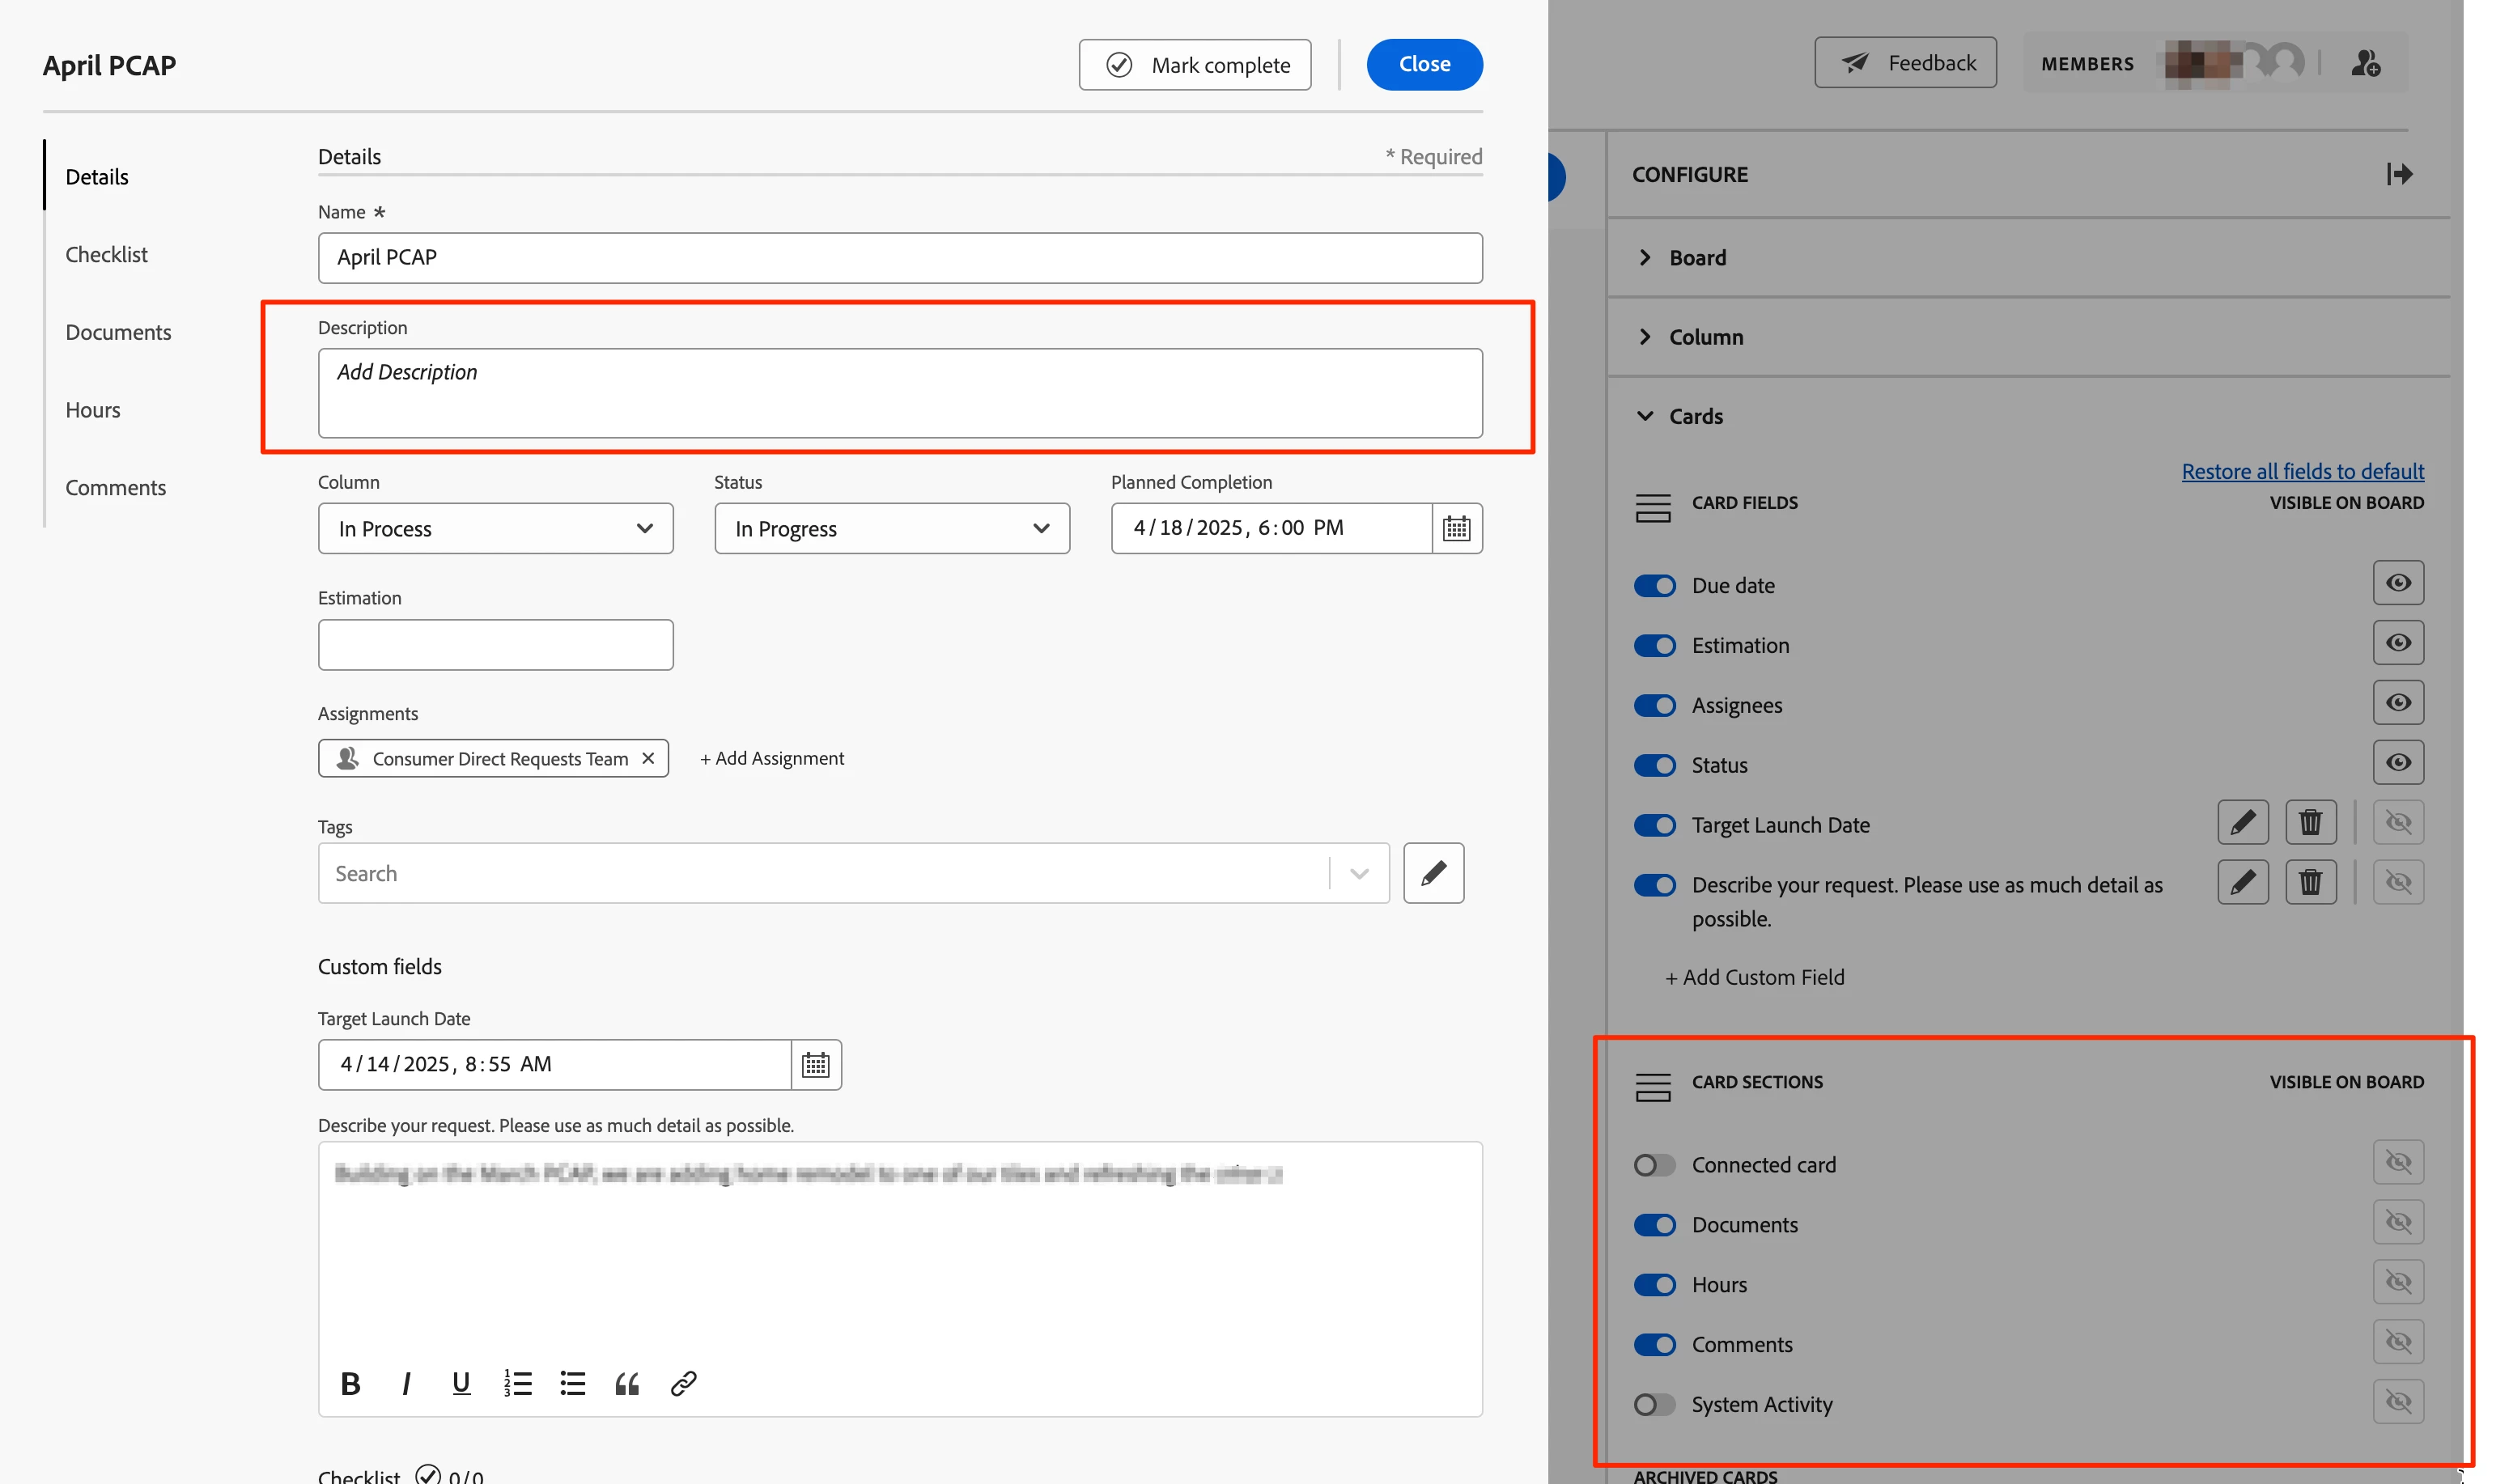
Task: Open the Comments tab
Action: click(x=115, y=487)
